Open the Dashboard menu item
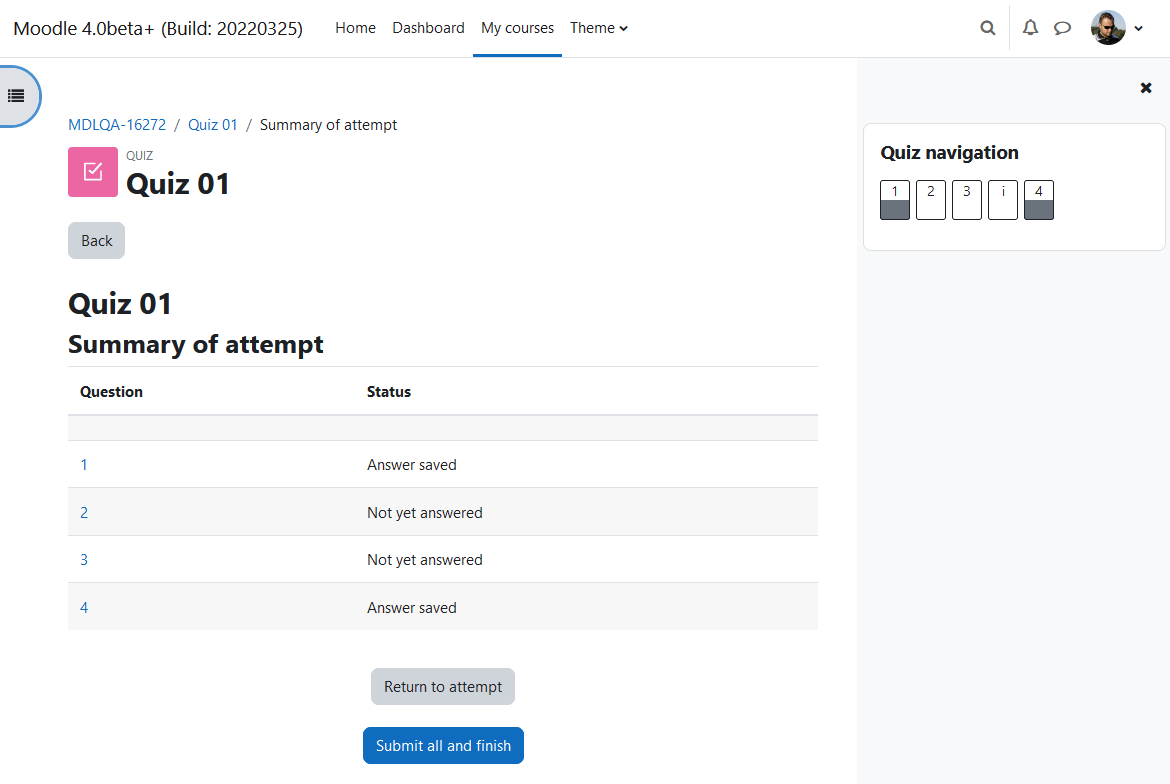 click(x=428, y=28)
